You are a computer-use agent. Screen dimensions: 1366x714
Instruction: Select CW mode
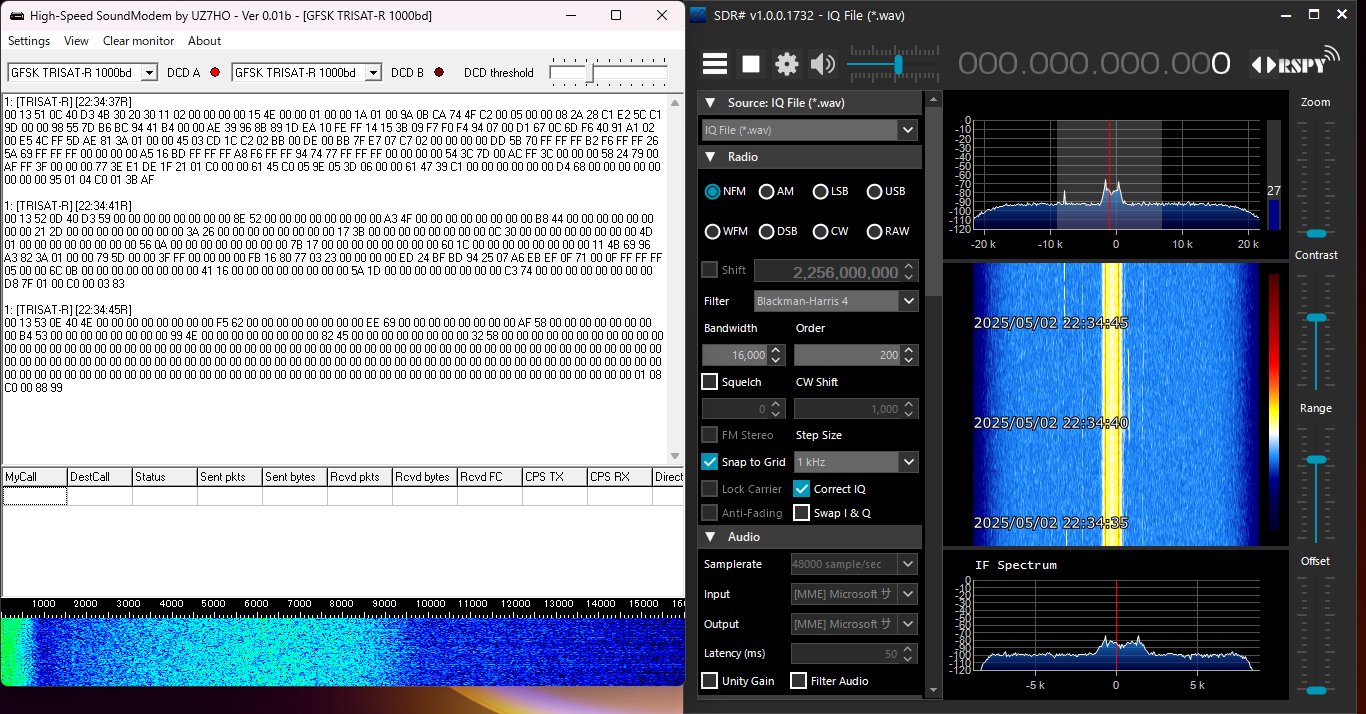820,231
